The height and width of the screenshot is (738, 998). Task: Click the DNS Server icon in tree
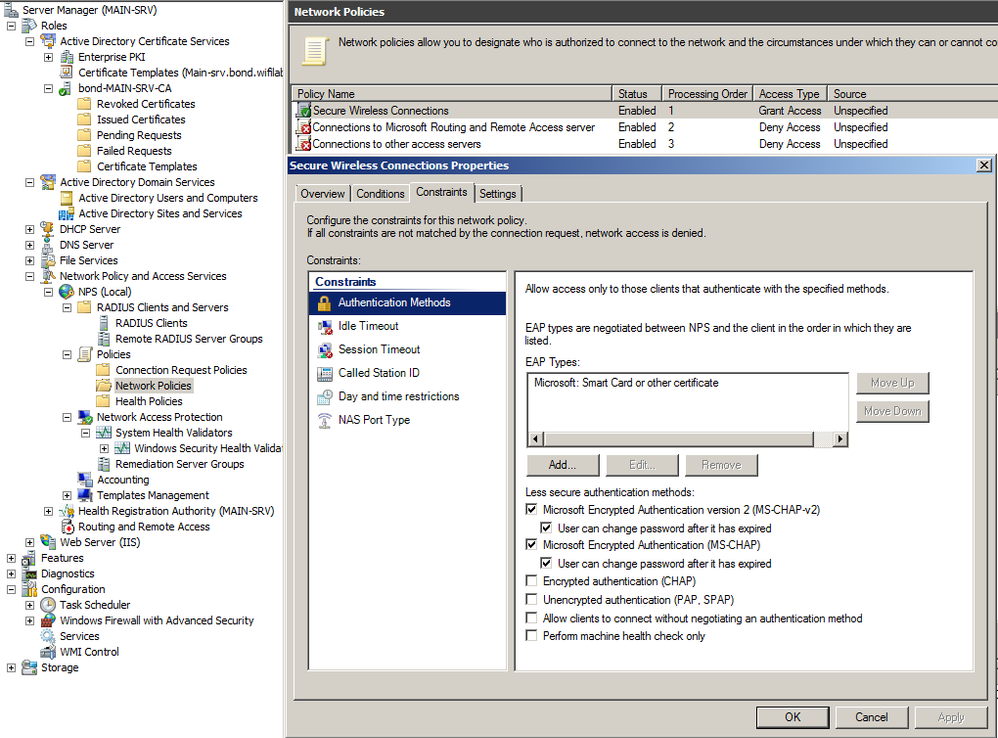tap(47, 245)
